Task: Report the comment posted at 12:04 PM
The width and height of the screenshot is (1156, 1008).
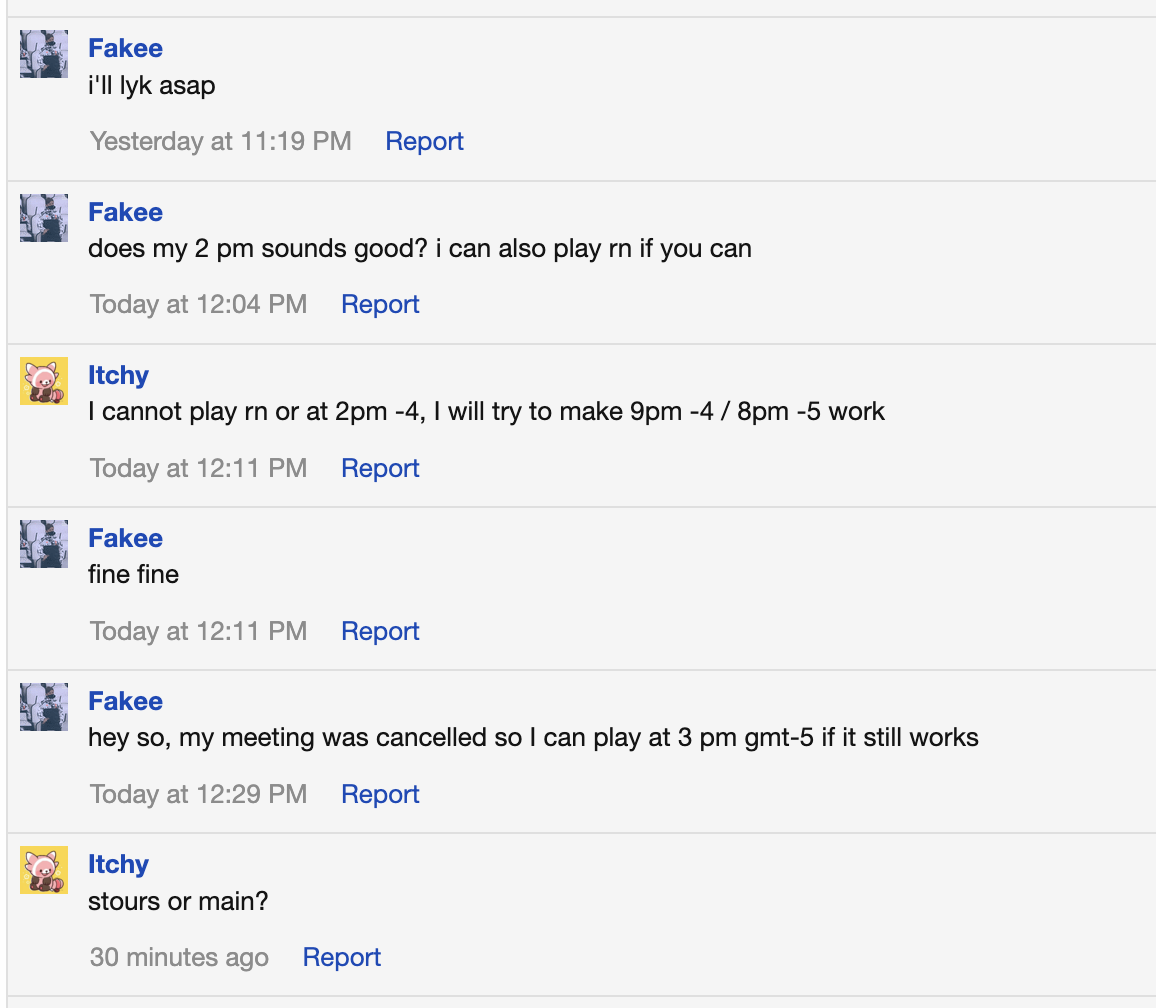Action: (380, 304)
